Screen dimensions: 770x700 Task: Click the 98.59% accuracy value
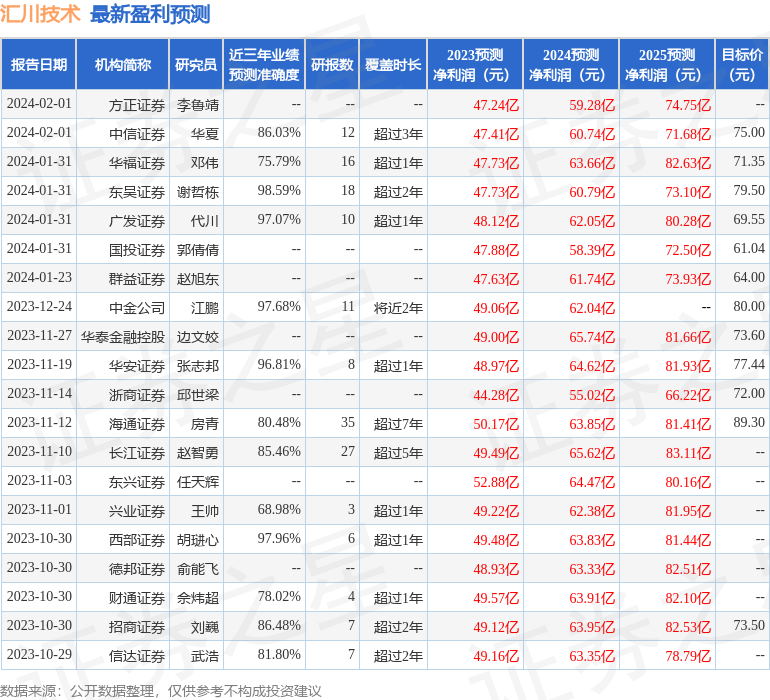click(x=279, y=191)
